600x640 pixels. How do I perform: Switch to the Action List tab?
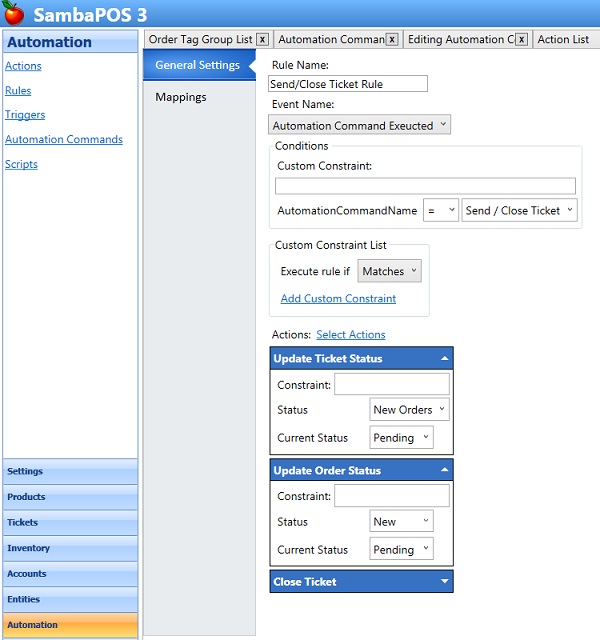point(563,40)
